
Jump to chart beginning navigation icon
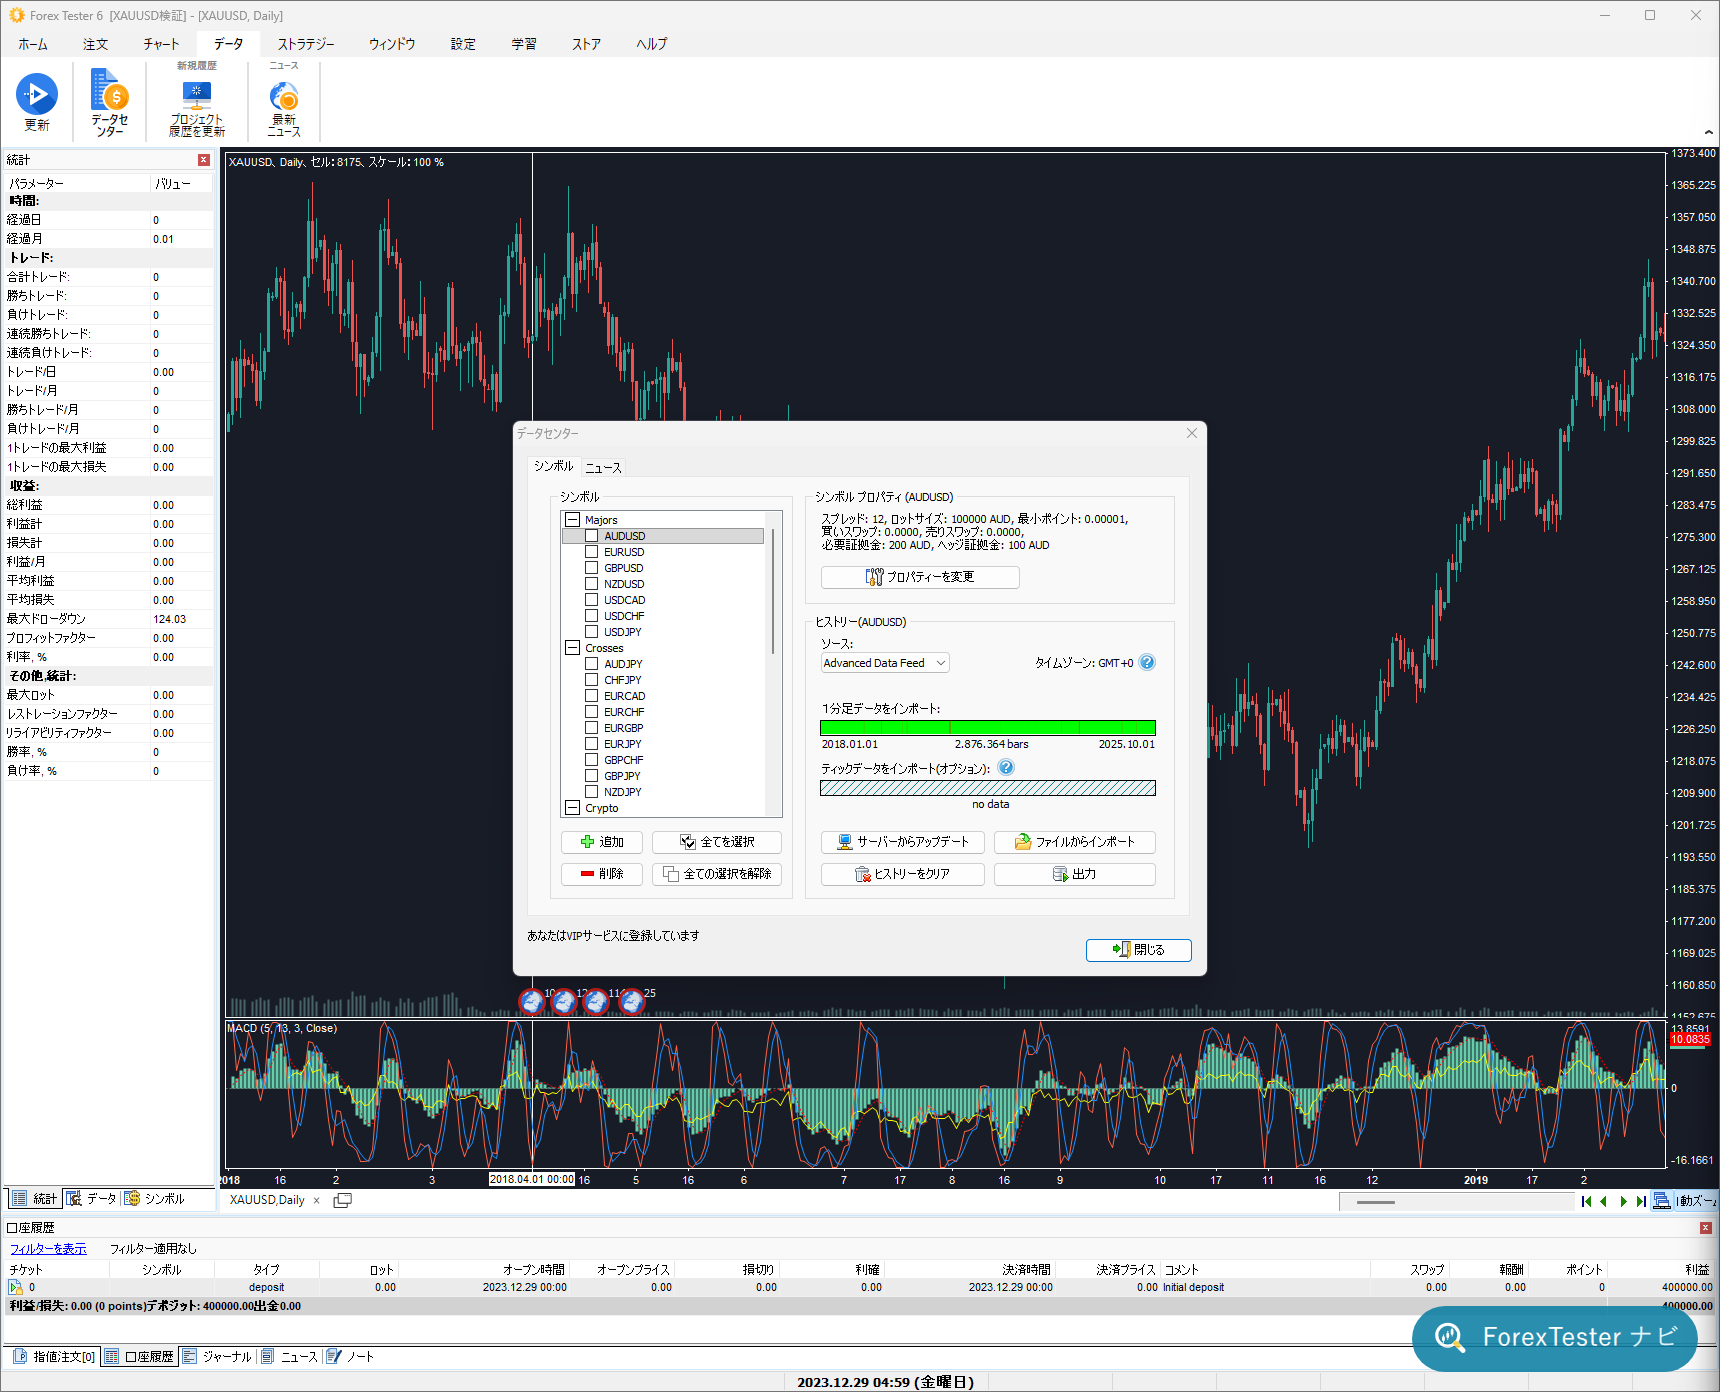point(1586,1201)
